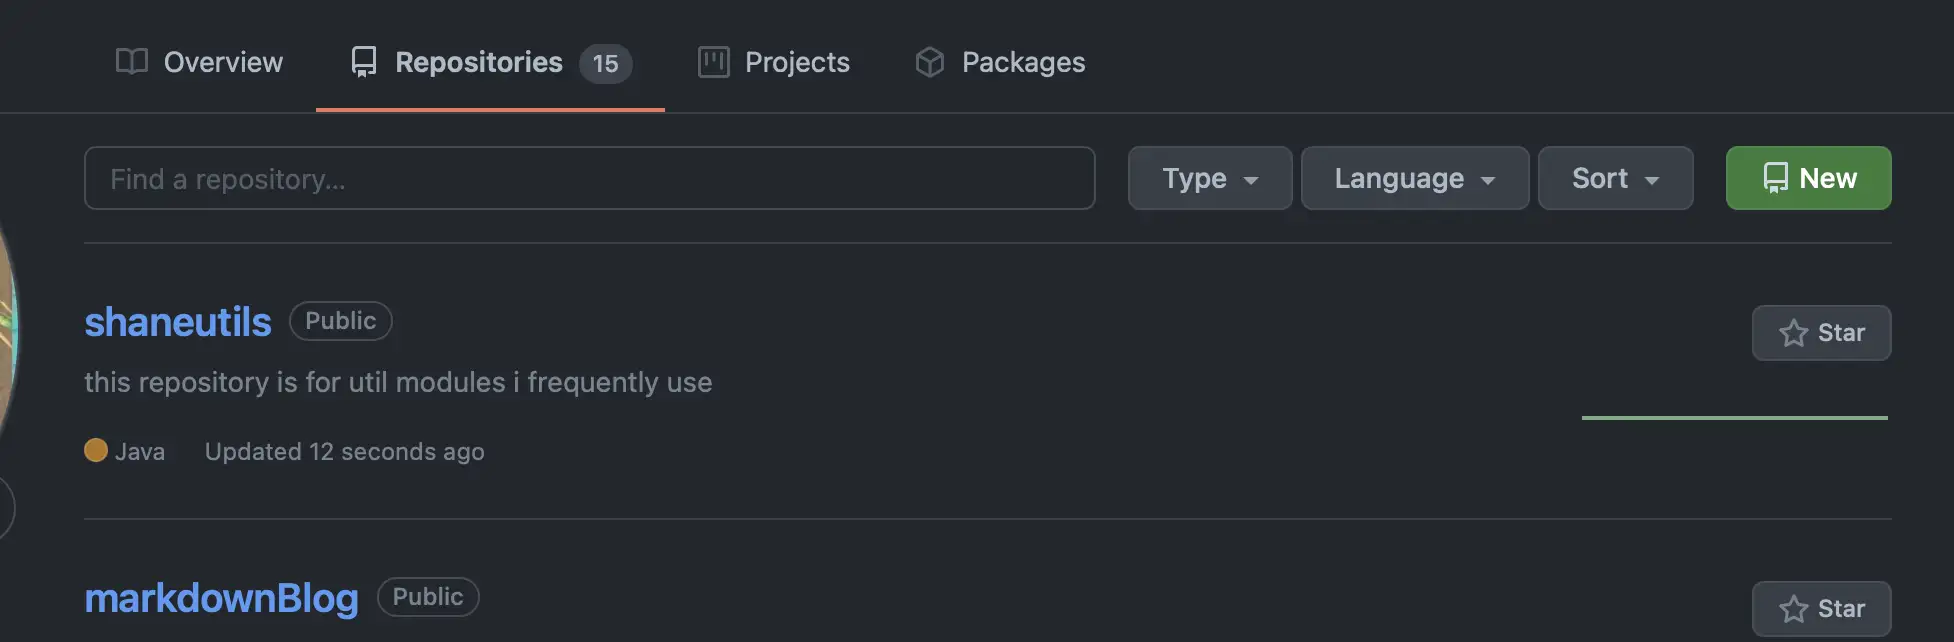Click the Projects board icon

713,62
